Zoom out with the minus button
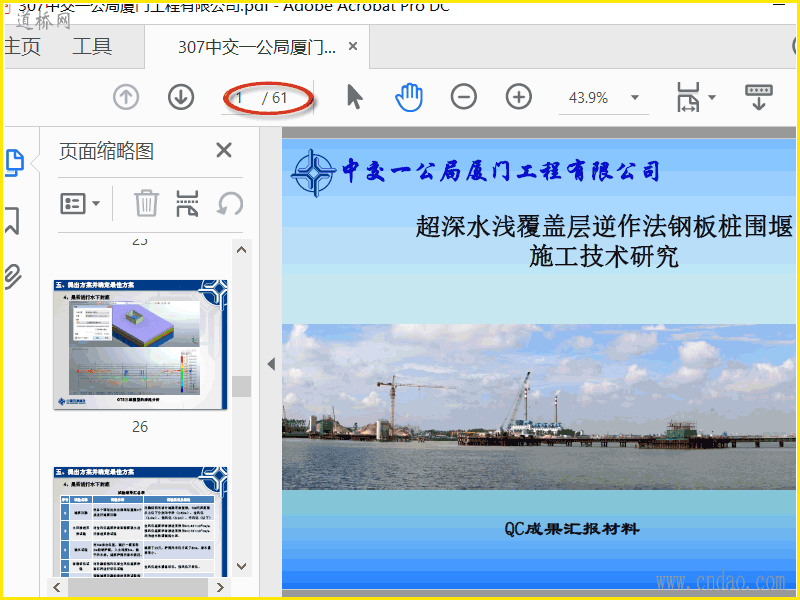Screen dimensions: 800x600 coord(464,97)
